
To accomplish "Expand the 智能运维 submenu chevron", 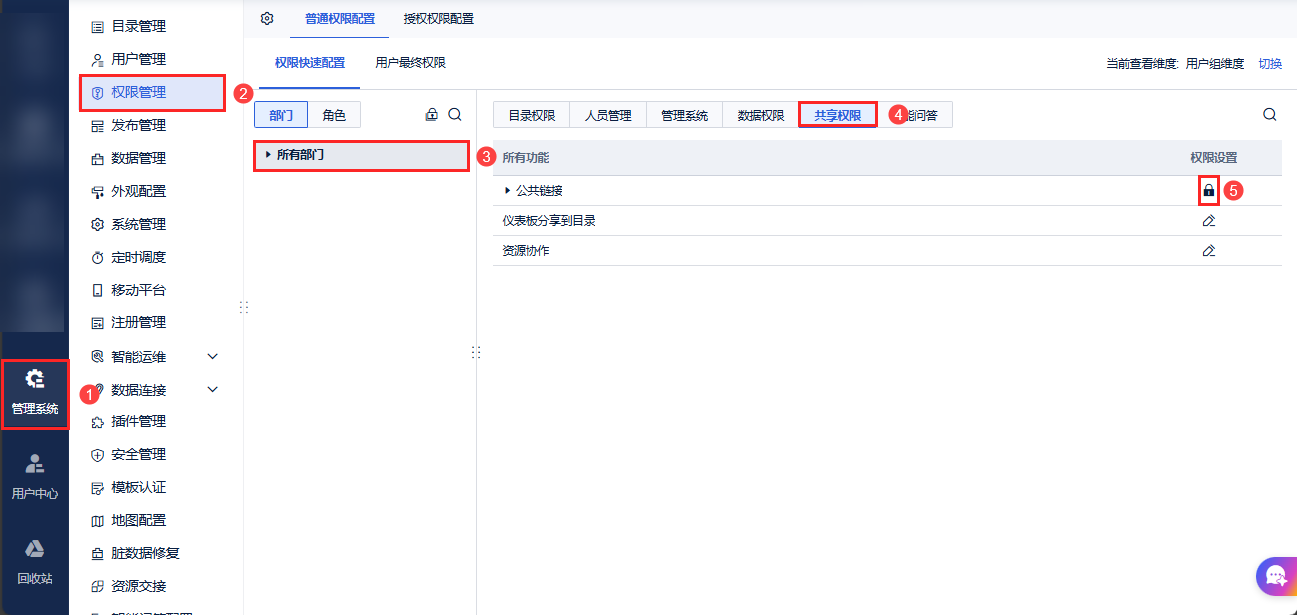I will 212,356.
